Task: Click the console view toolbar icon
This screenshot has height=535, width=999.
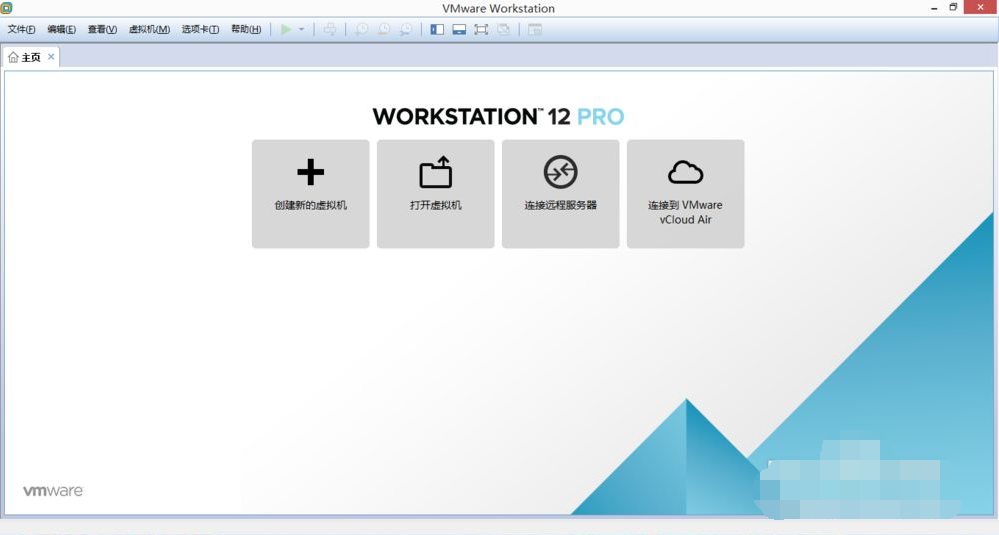Action: pyautogui.click(x=535, y=29)
